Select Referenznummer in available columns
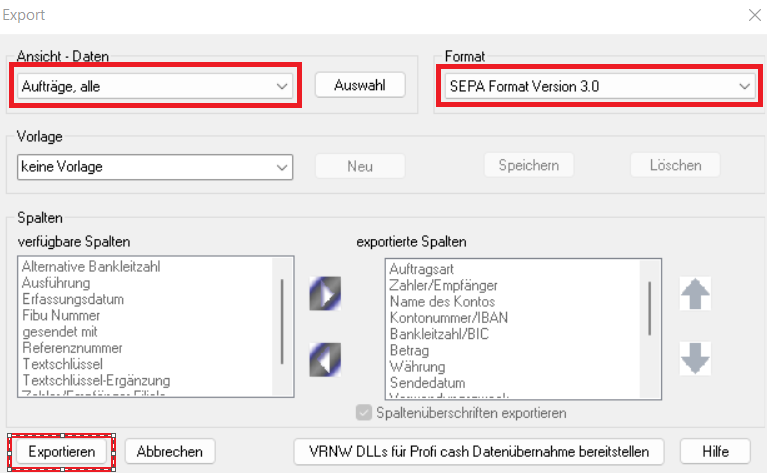767x473 pixels. tap(72, 348)
